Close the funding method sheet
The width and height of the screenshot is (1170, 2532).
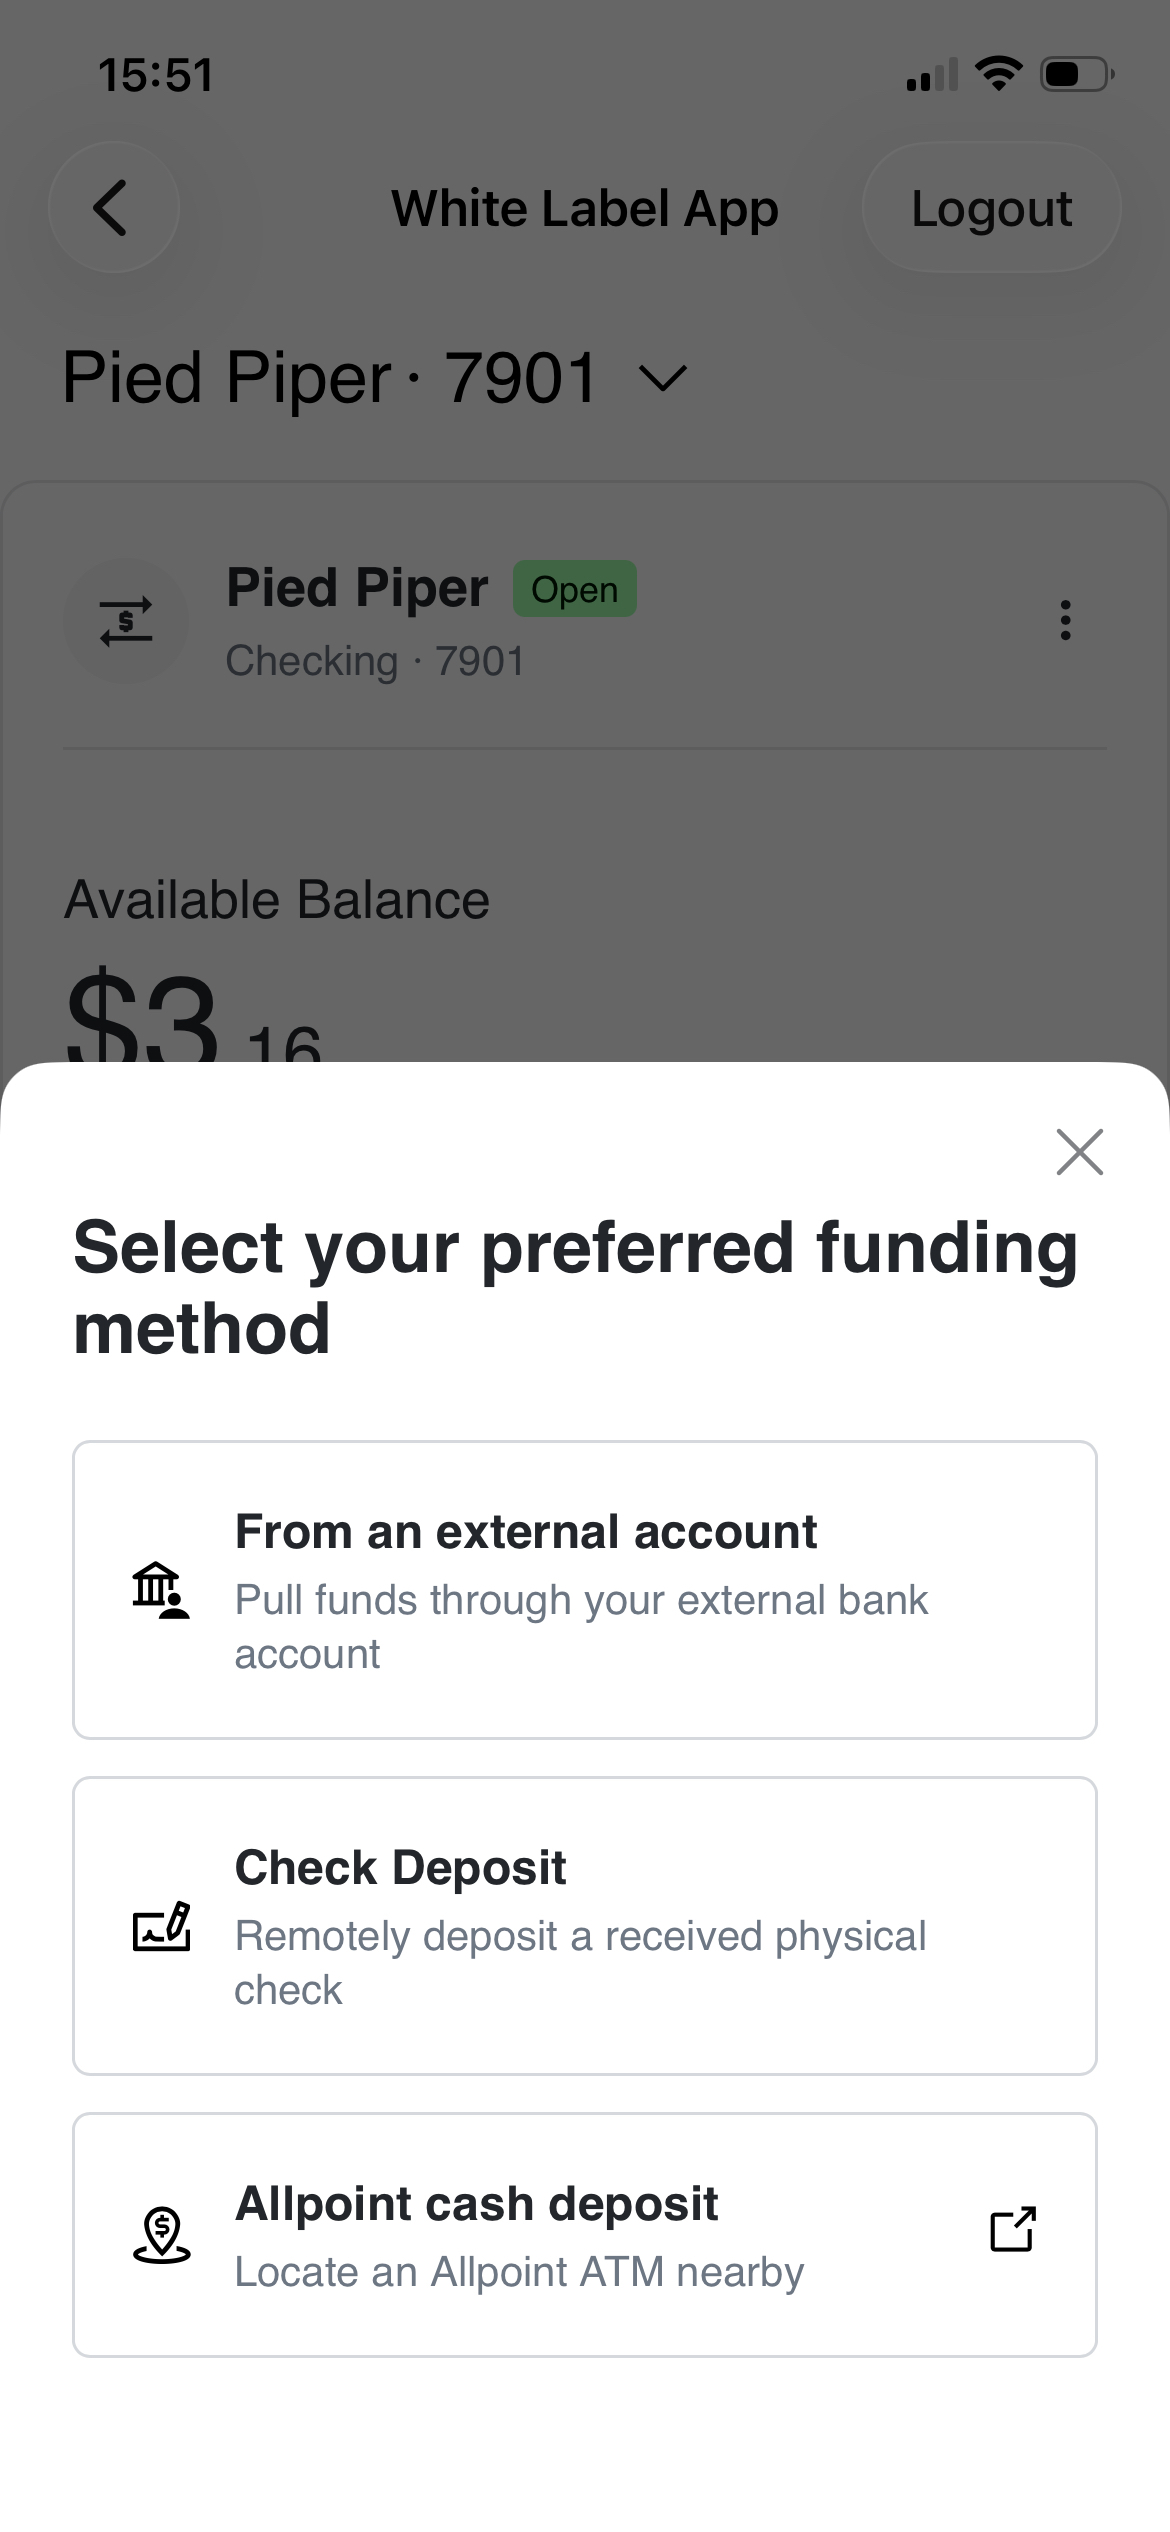tap(1079, 1152)
